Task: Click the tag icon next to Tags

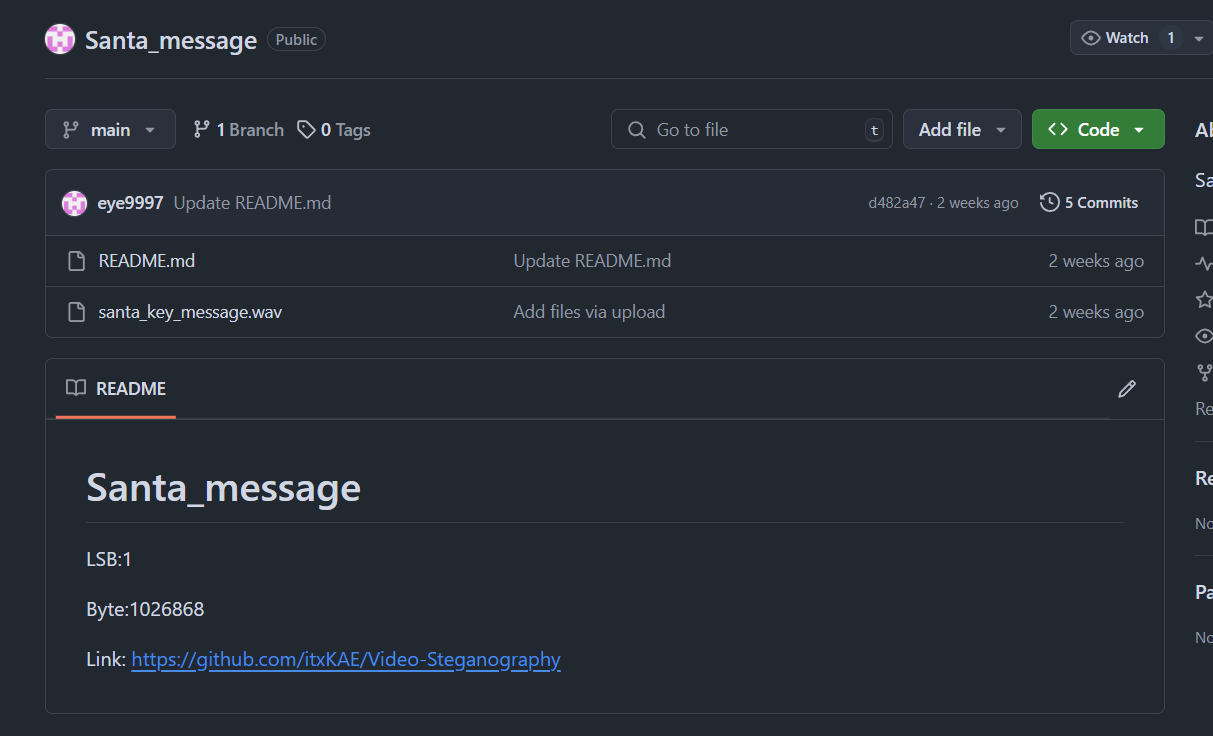Action: pyautogui.click(x=306, y=130)
